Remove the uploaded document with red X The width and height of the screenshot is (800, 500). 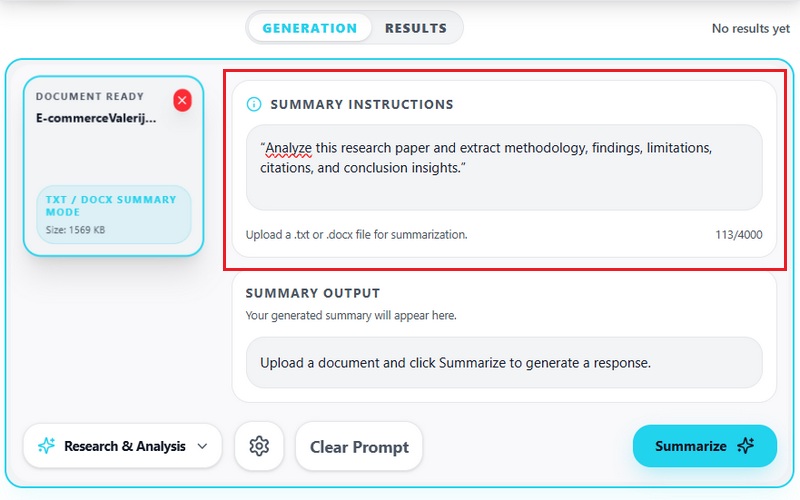[182, 100]
